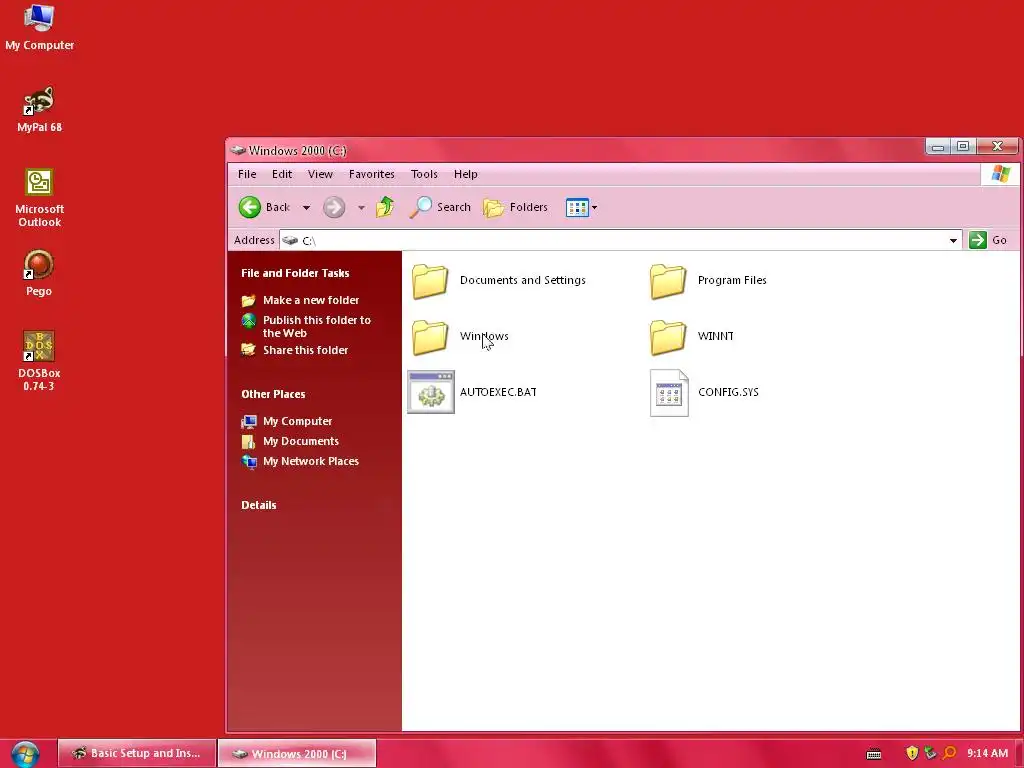Open the Search pane

click(x=440, y=207)
